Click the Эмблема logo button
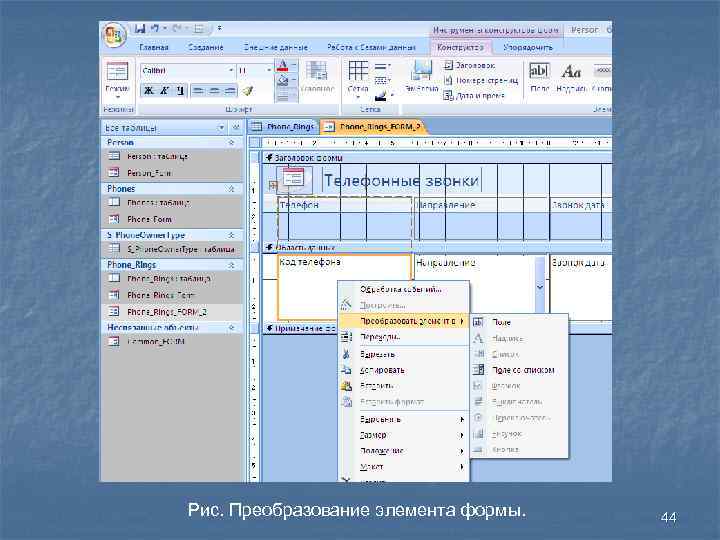Viewport: 720px width, 540px height. 422,76
